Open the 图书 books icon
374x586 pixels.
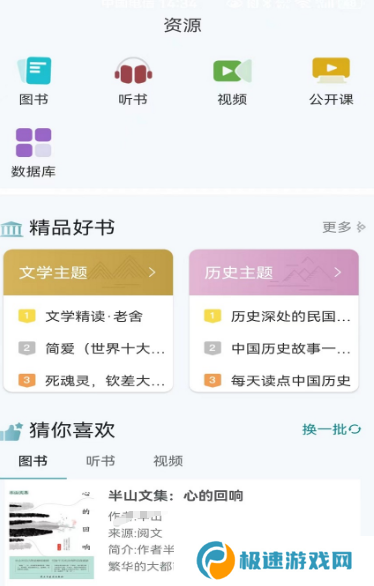click(34, 71)
